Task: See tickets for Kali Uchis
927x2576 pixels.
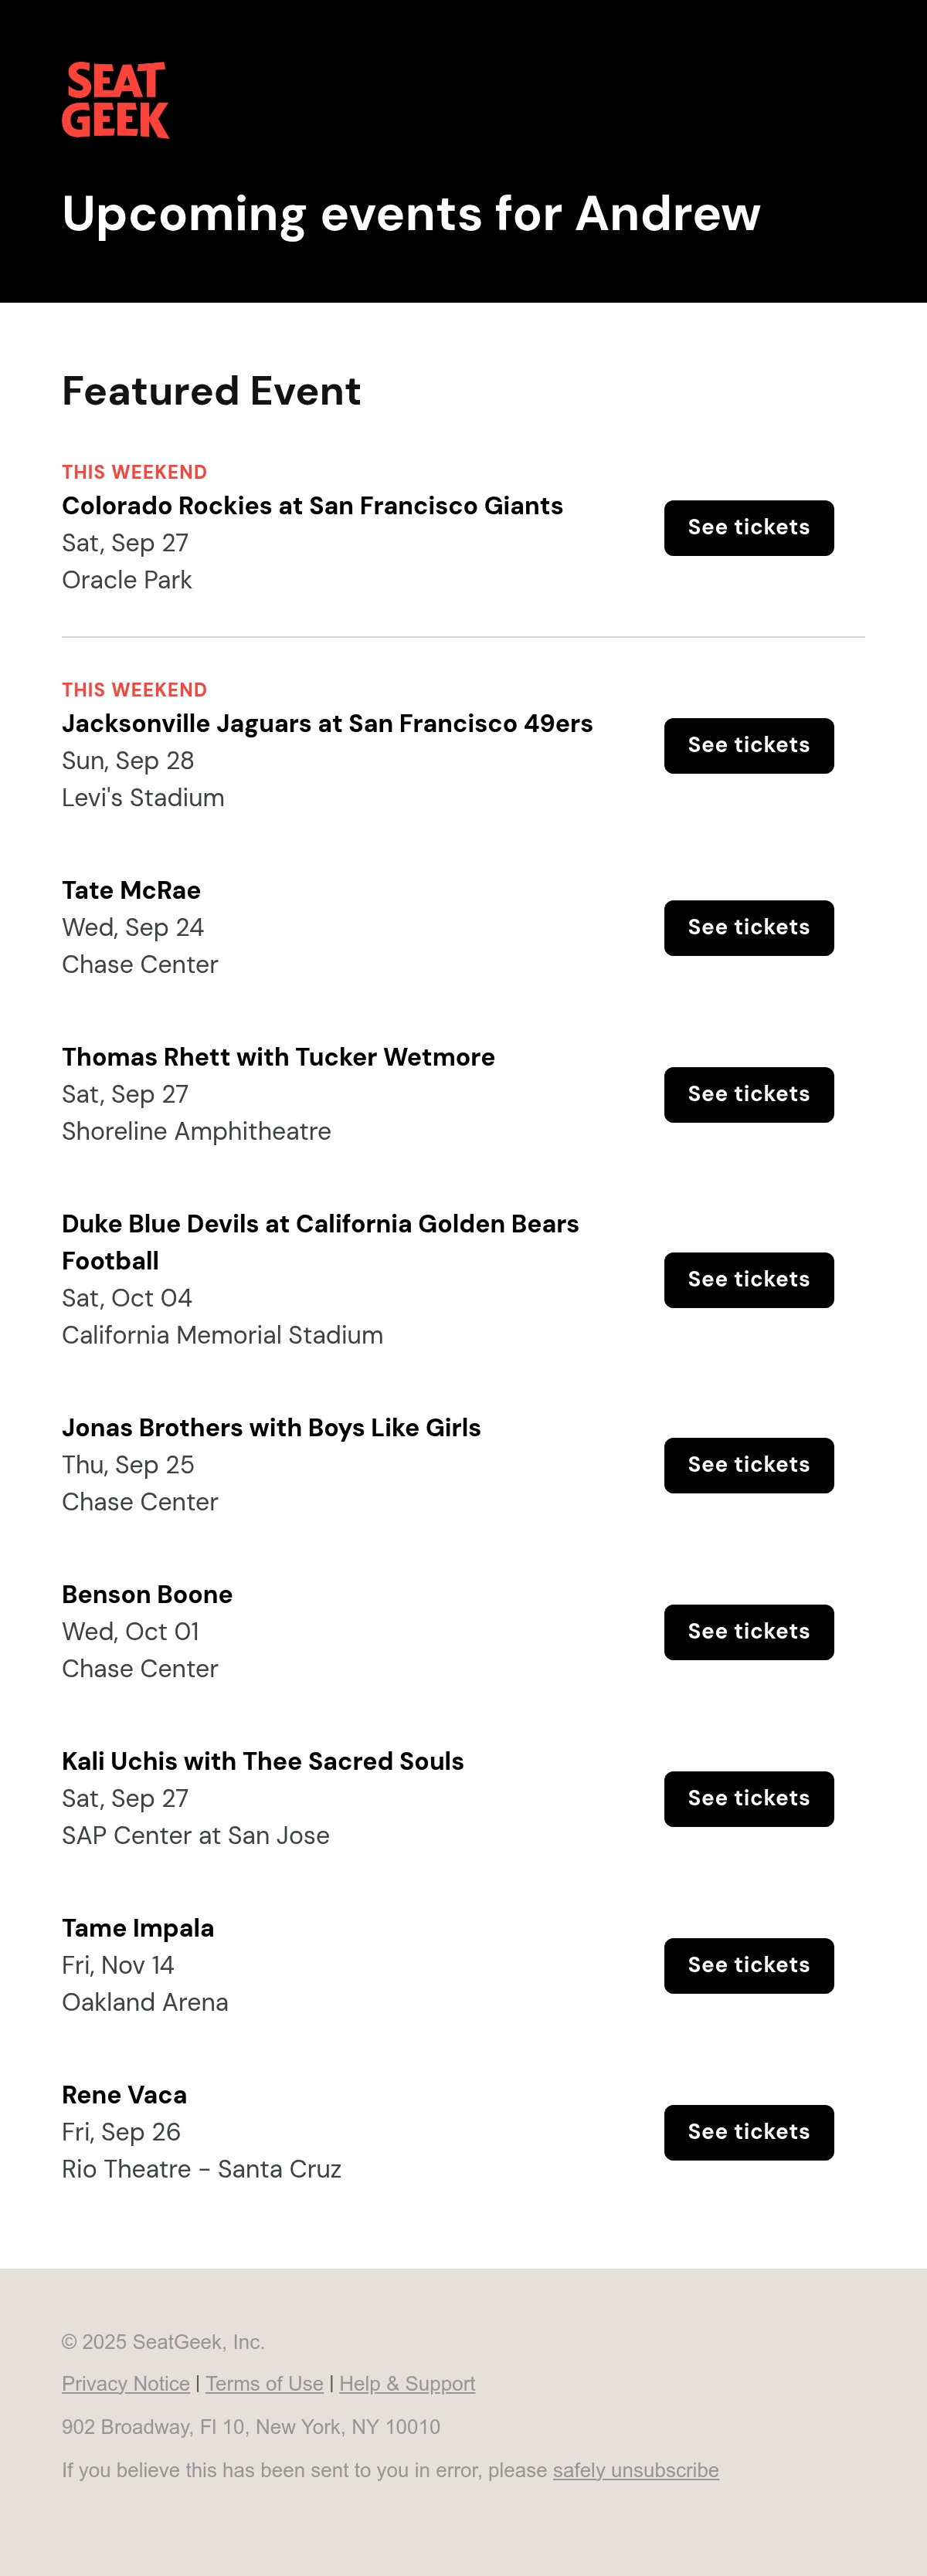Action: pyautogui.click(x=748, y=1799)
